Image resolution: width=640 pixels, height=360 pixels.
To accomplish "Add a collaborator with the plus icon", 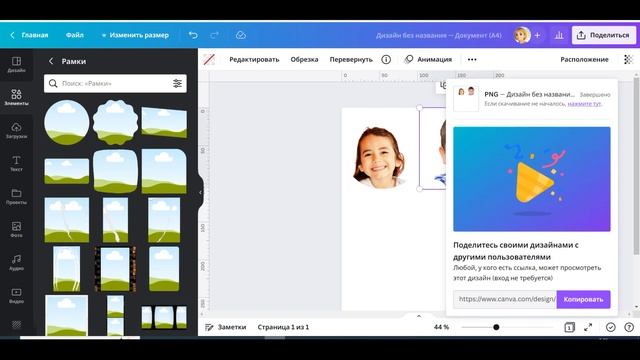I will pos(538,36).
